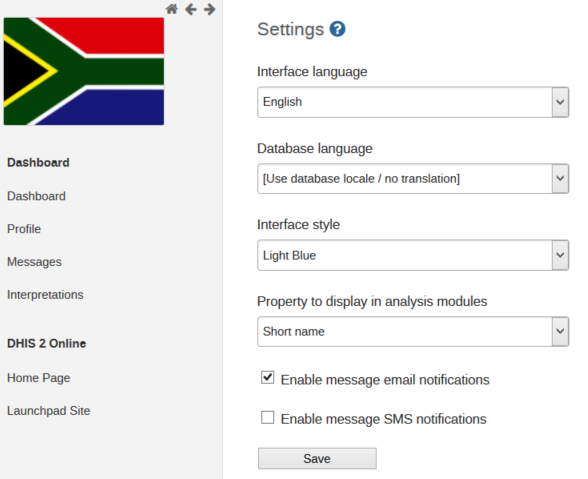Open Interpretations from the sidebar
Image resolution: width=588 pixels, height=479 pixels.
click(x=45, y=295)
